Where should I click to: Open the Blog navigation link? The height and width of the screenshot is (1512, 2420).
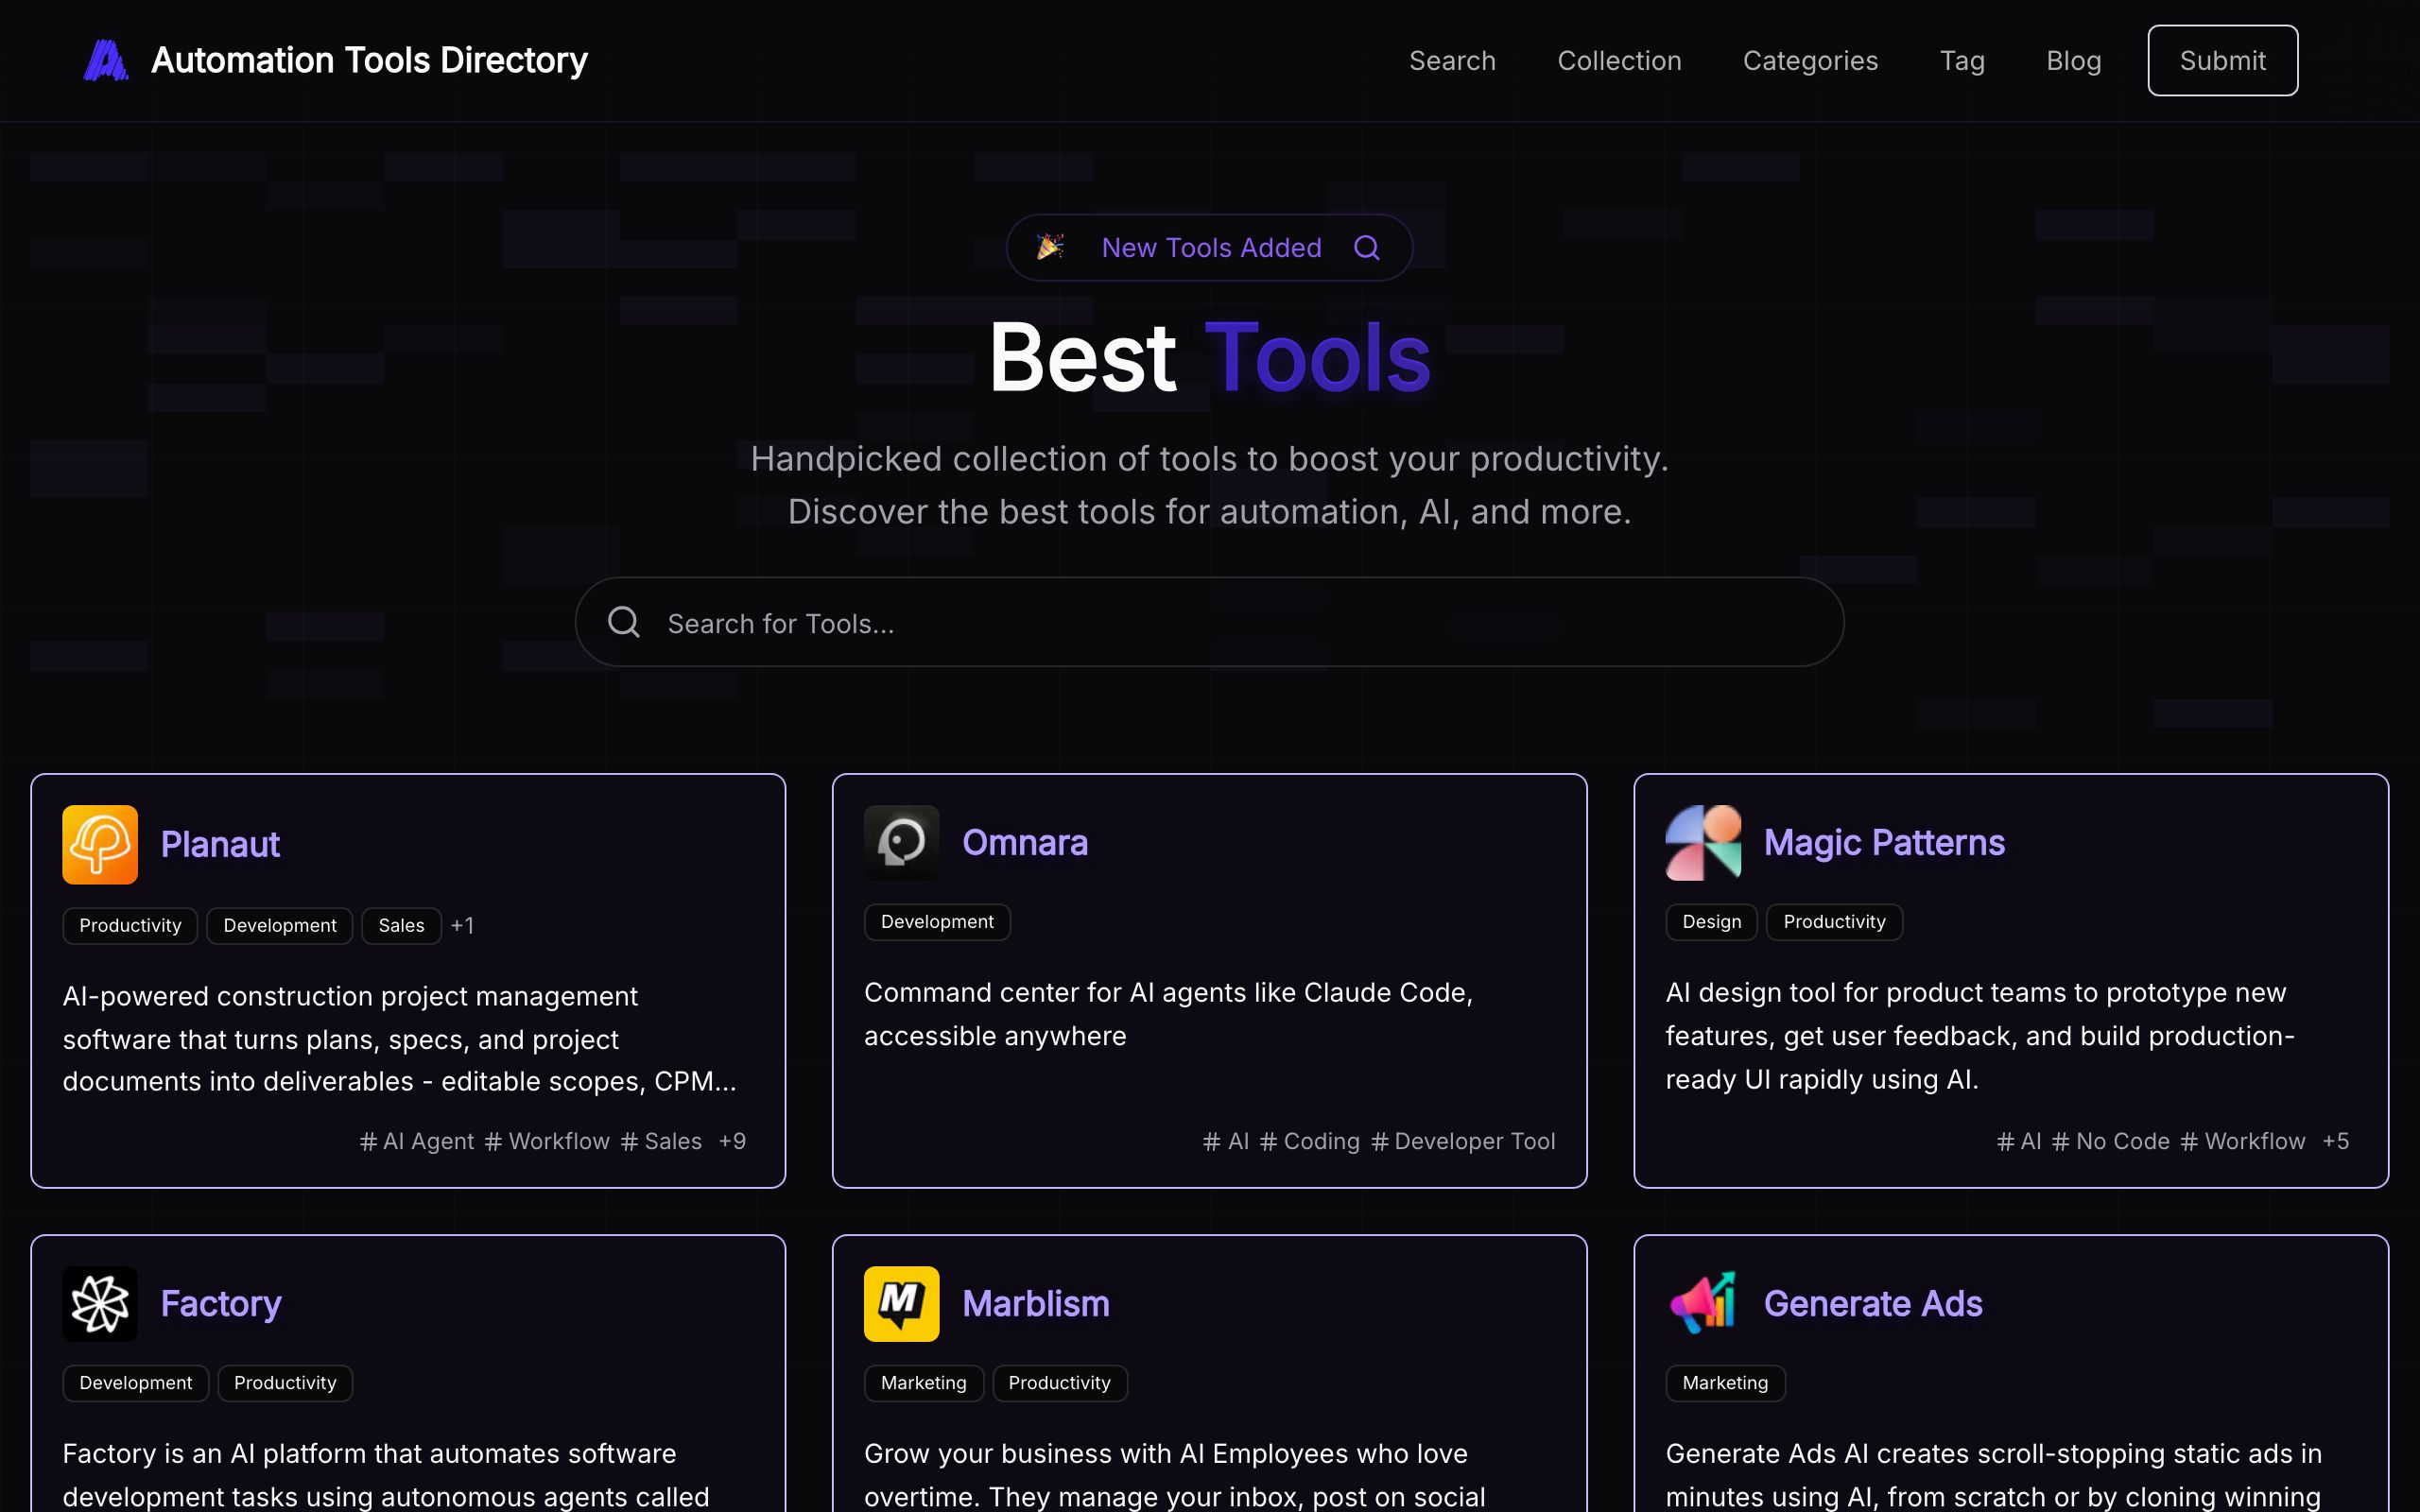pos(2073,60)
